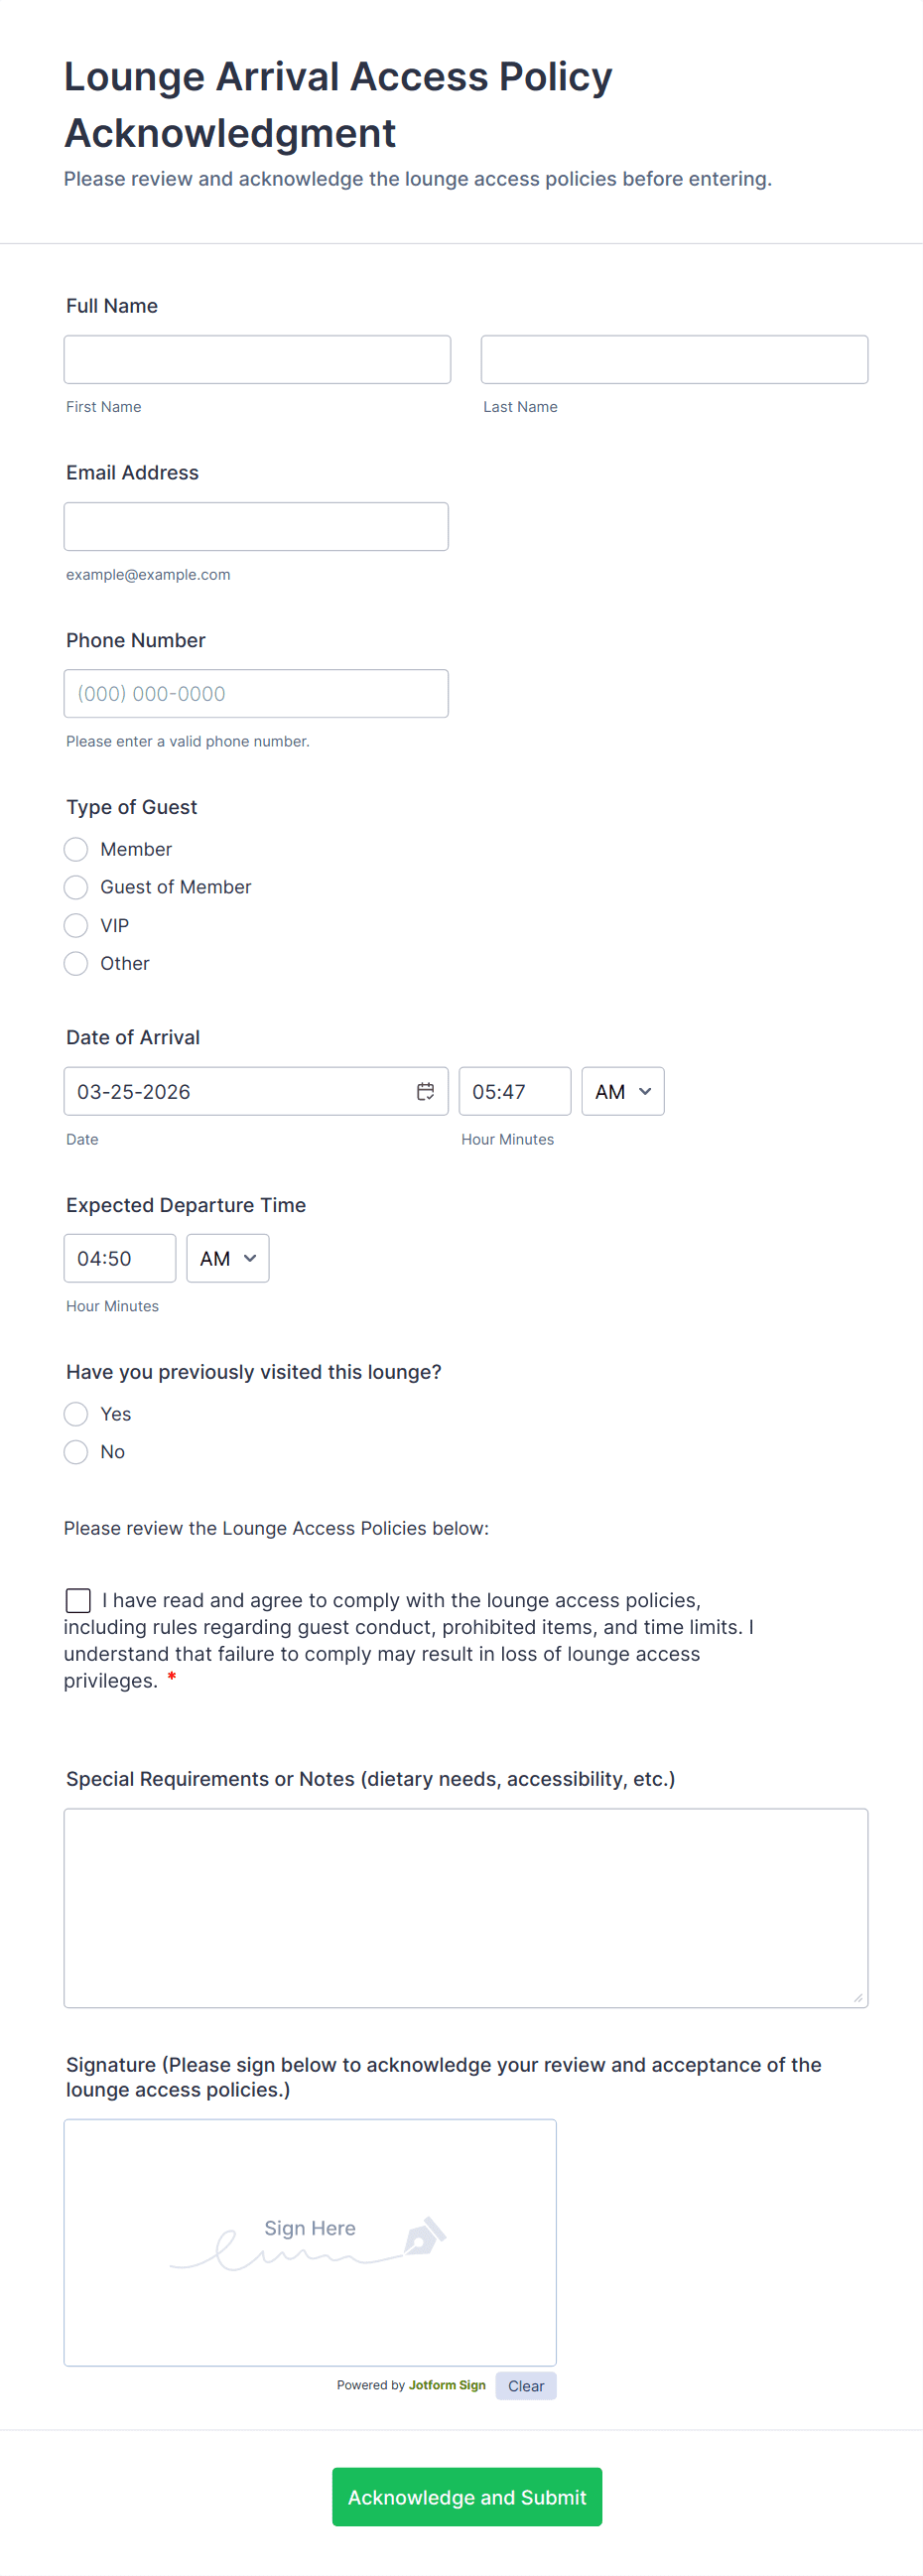Select the Member guest type

76,849
